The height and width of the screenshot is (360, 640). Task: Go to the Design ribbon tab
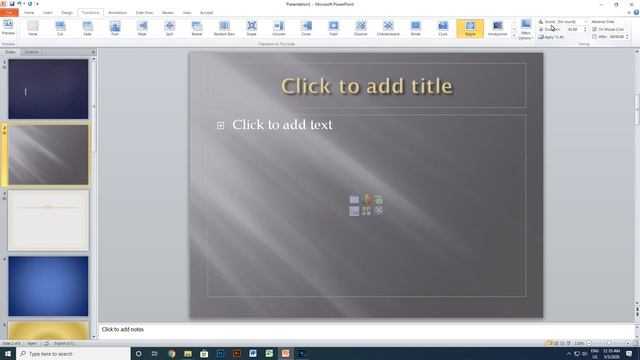click(67, 13)
